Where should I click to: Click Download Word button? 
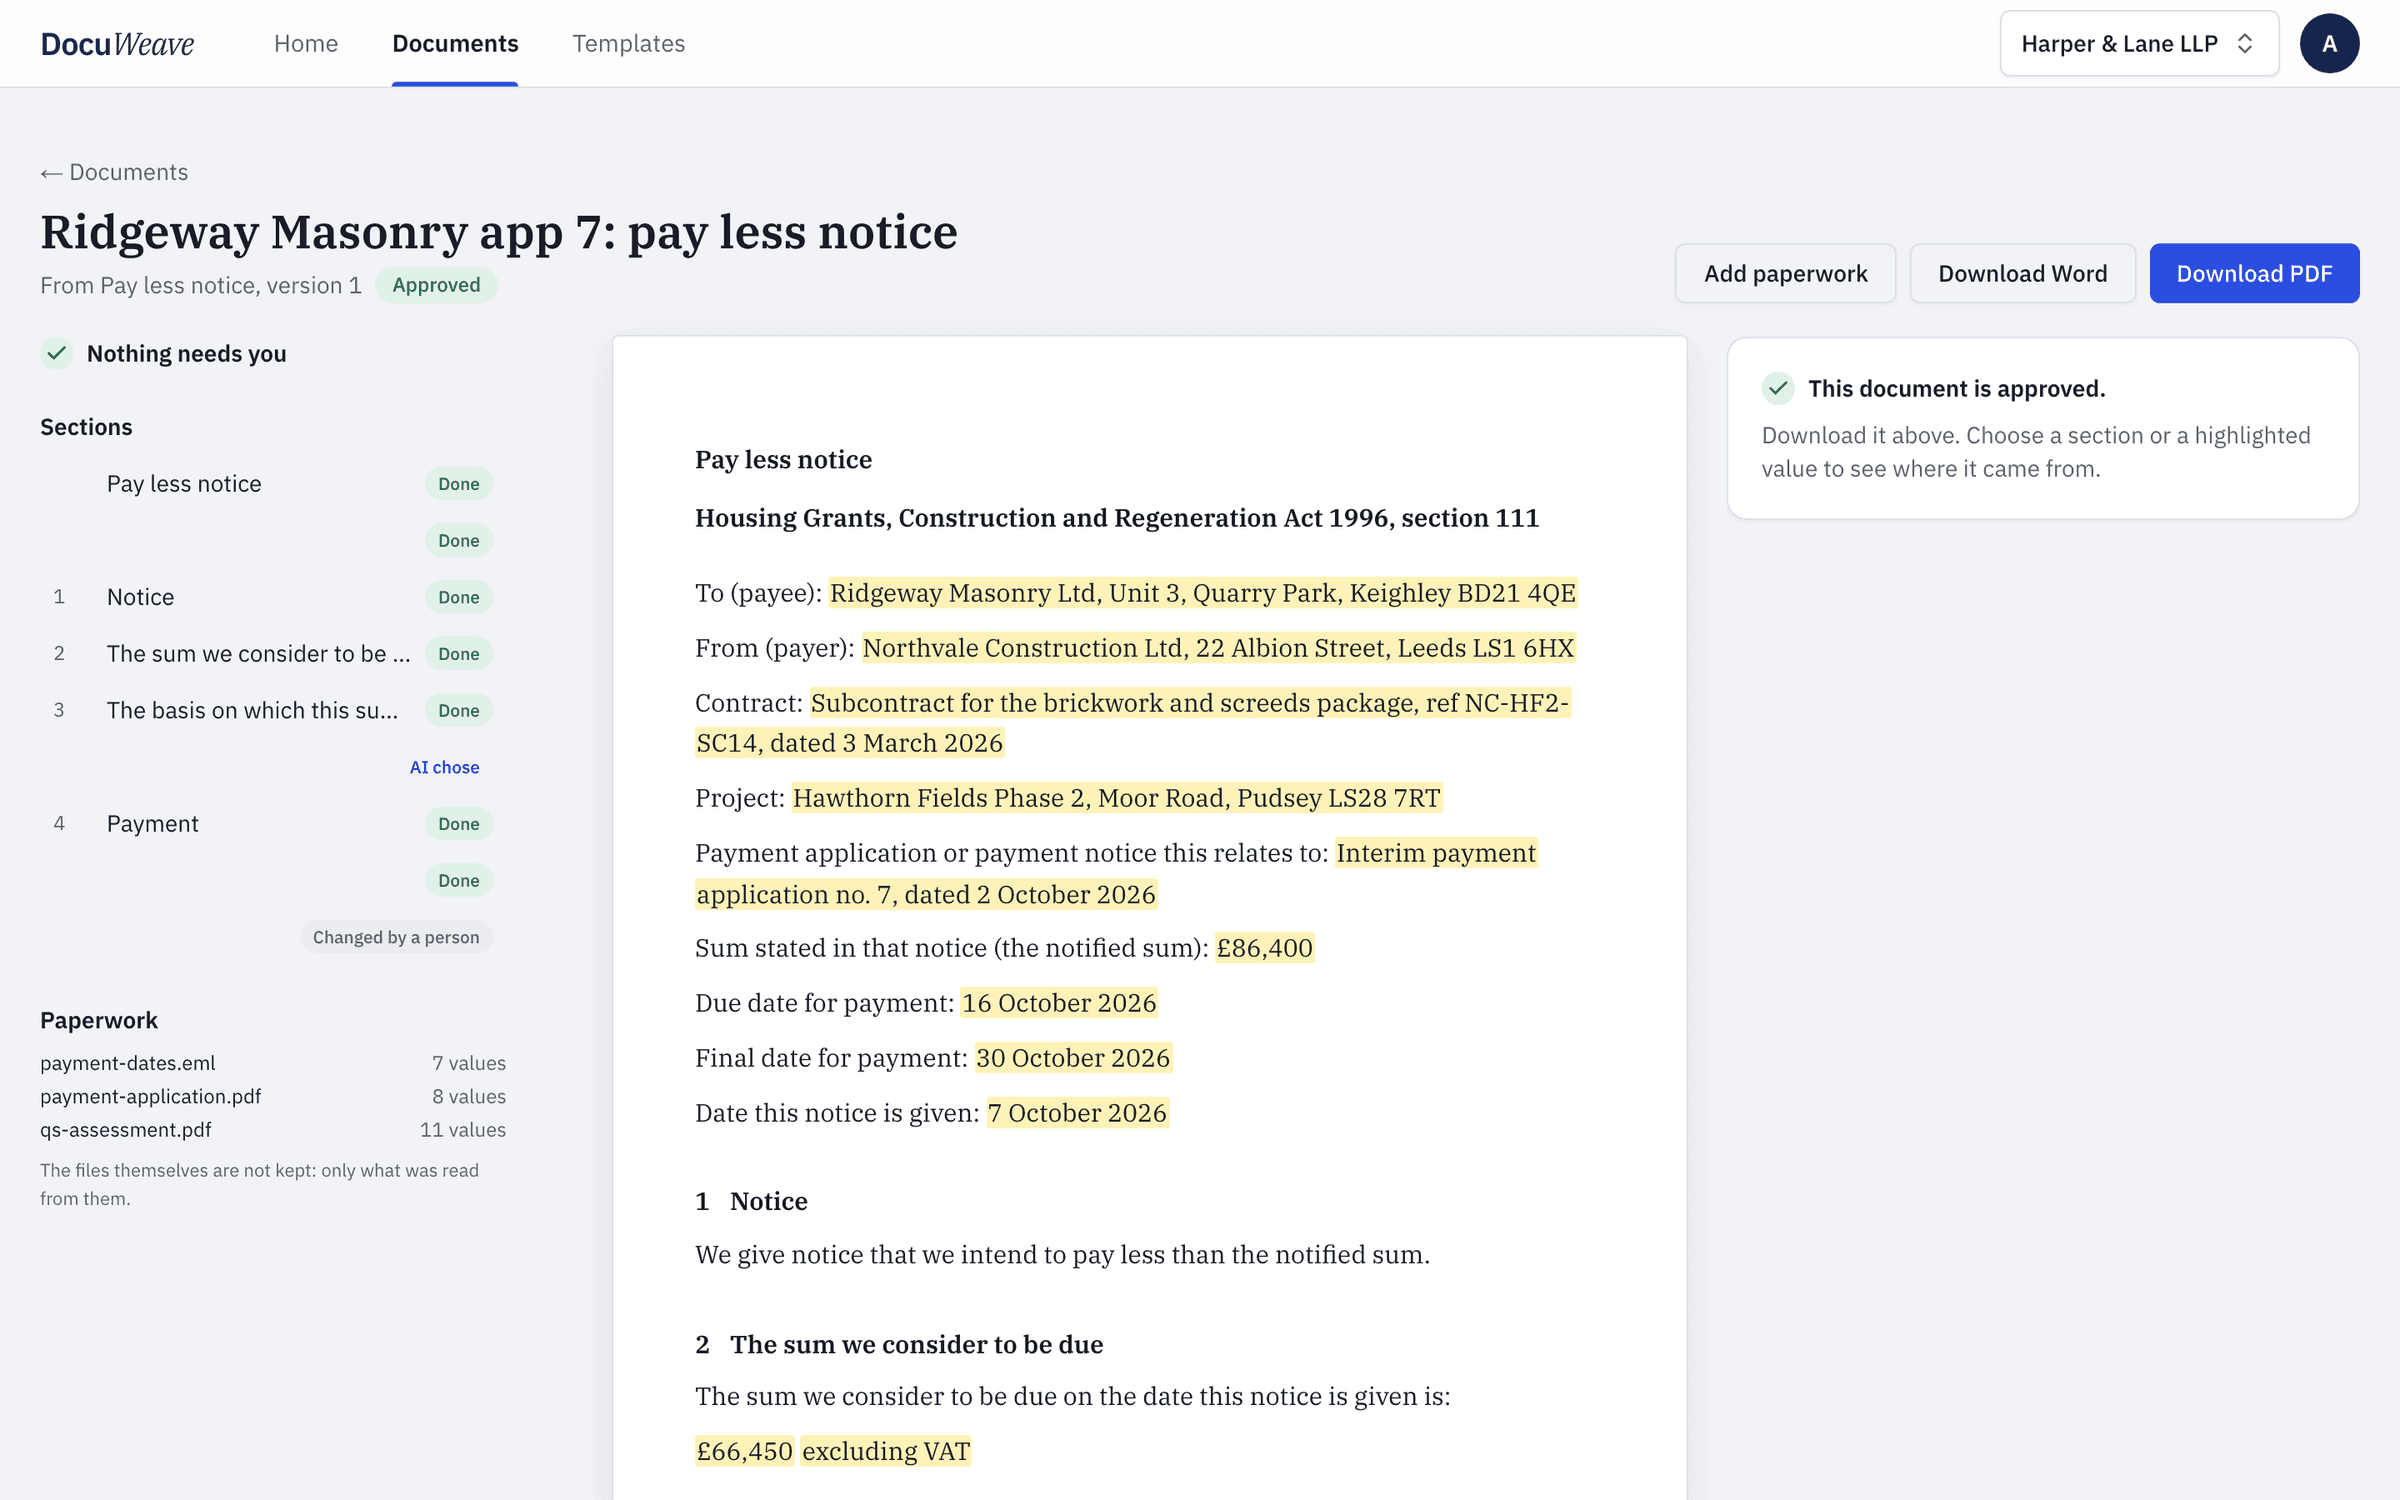(x=2022, y=273)
